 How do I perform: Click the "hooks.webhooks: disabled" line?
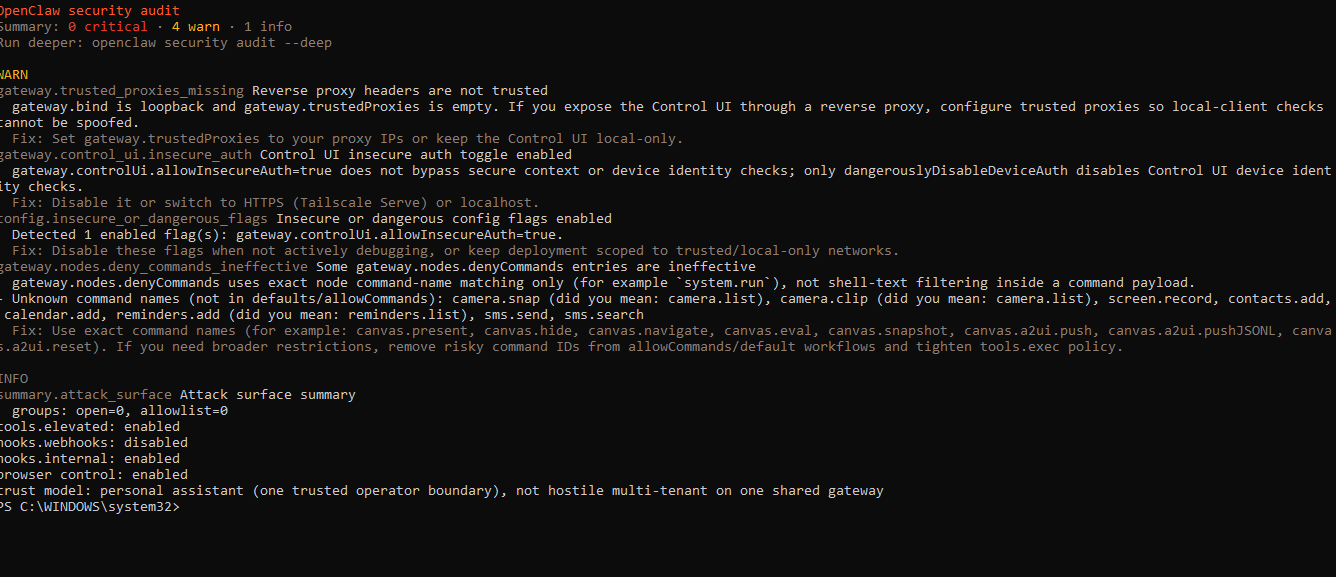(x=92, y=443)
